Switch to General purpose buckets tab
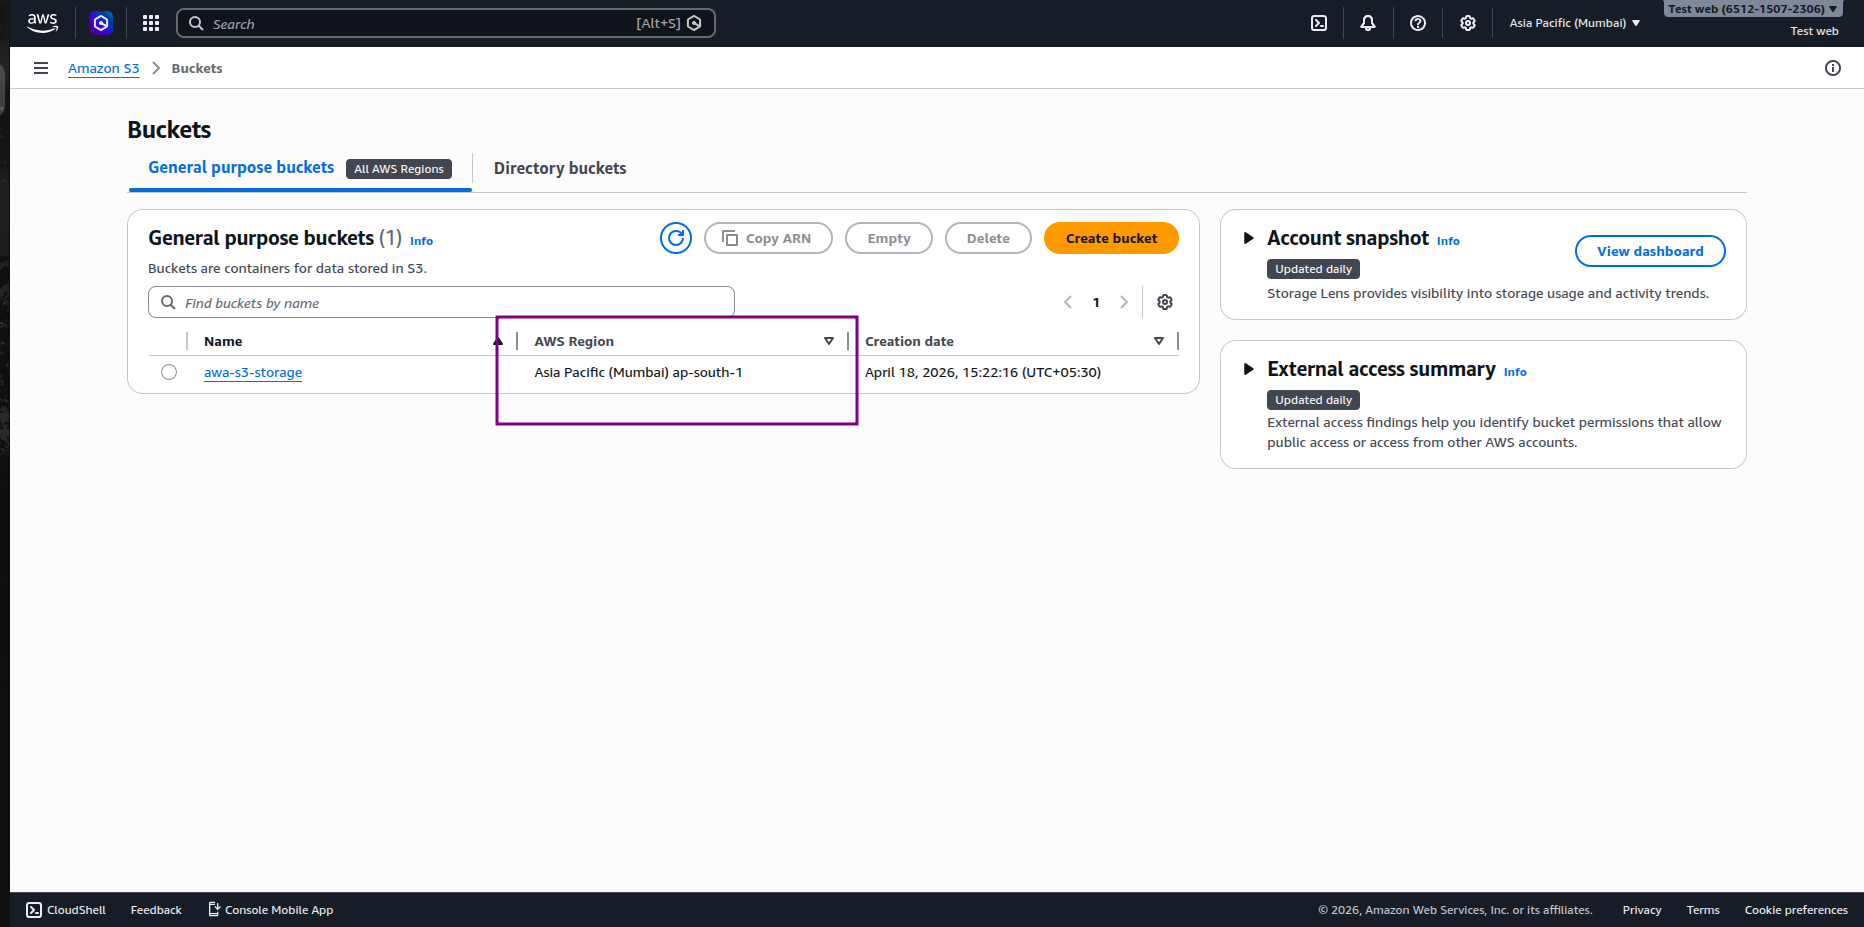This screenshot has height=927, width=1864. [x=241, y=168]
